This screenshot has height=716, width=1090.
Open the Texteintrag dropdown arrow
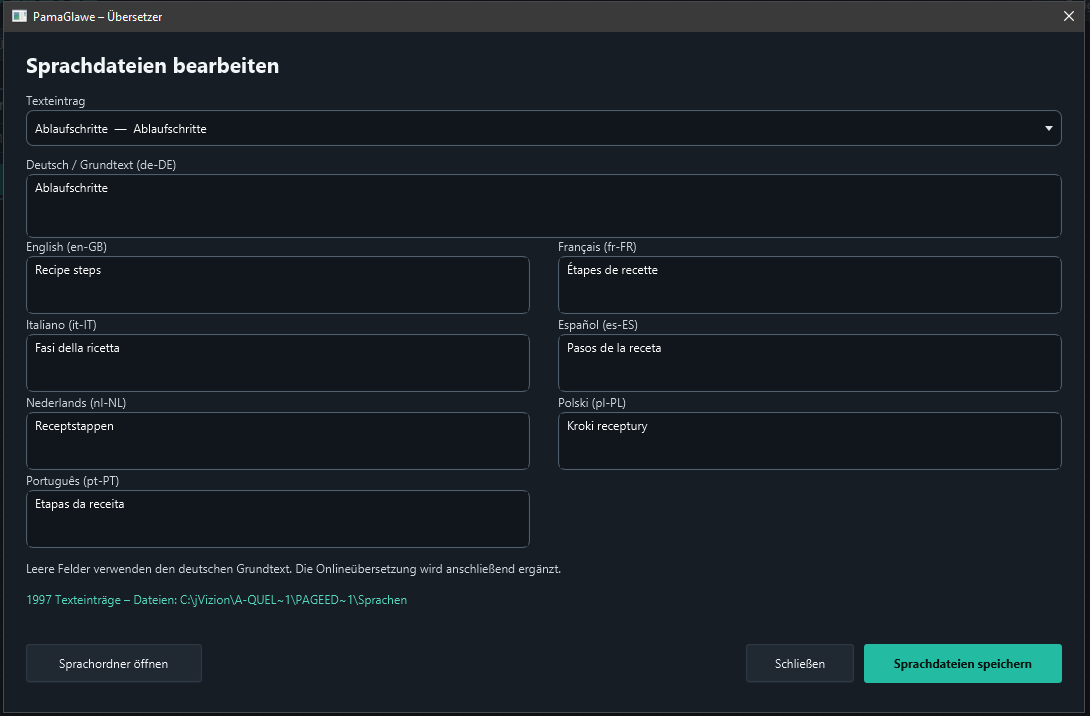tap(1048, 129)
